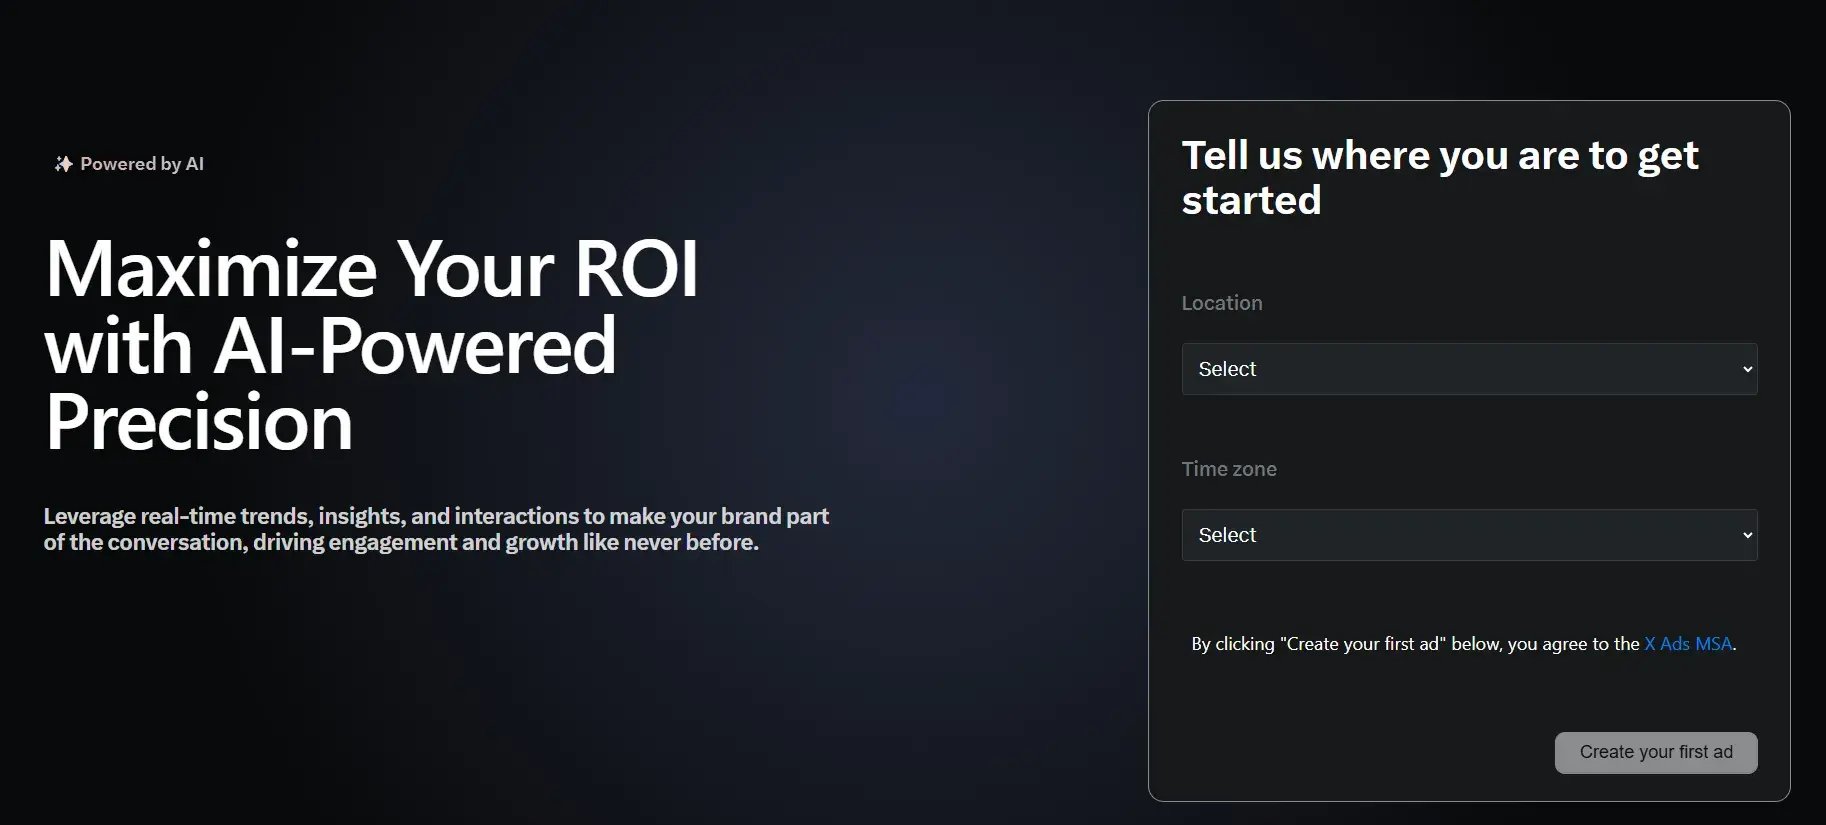Click the chevron arrow on Location select
This screenshot has width=1826, height=825.
(x=1747, y=369)
